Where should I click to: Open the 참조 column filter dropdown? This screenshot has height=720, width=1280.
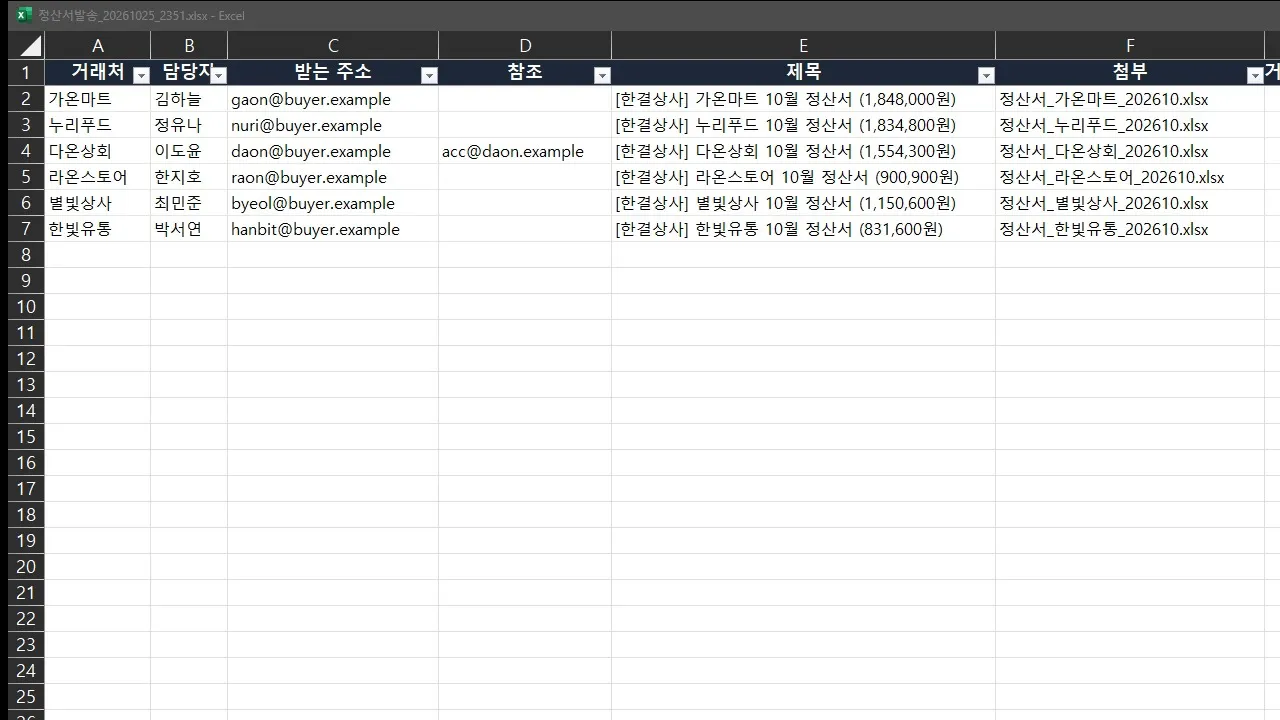(x=602, y=75)
